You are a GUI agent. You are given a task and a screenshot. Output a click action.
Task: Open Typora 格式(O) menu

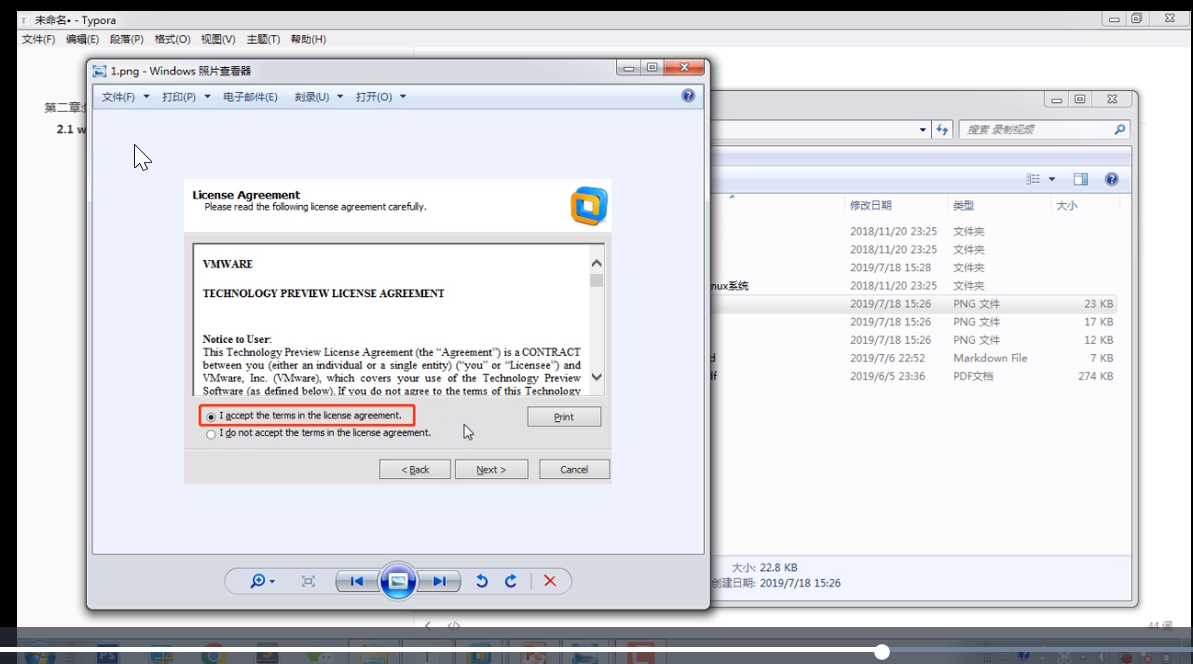[172, 39]
